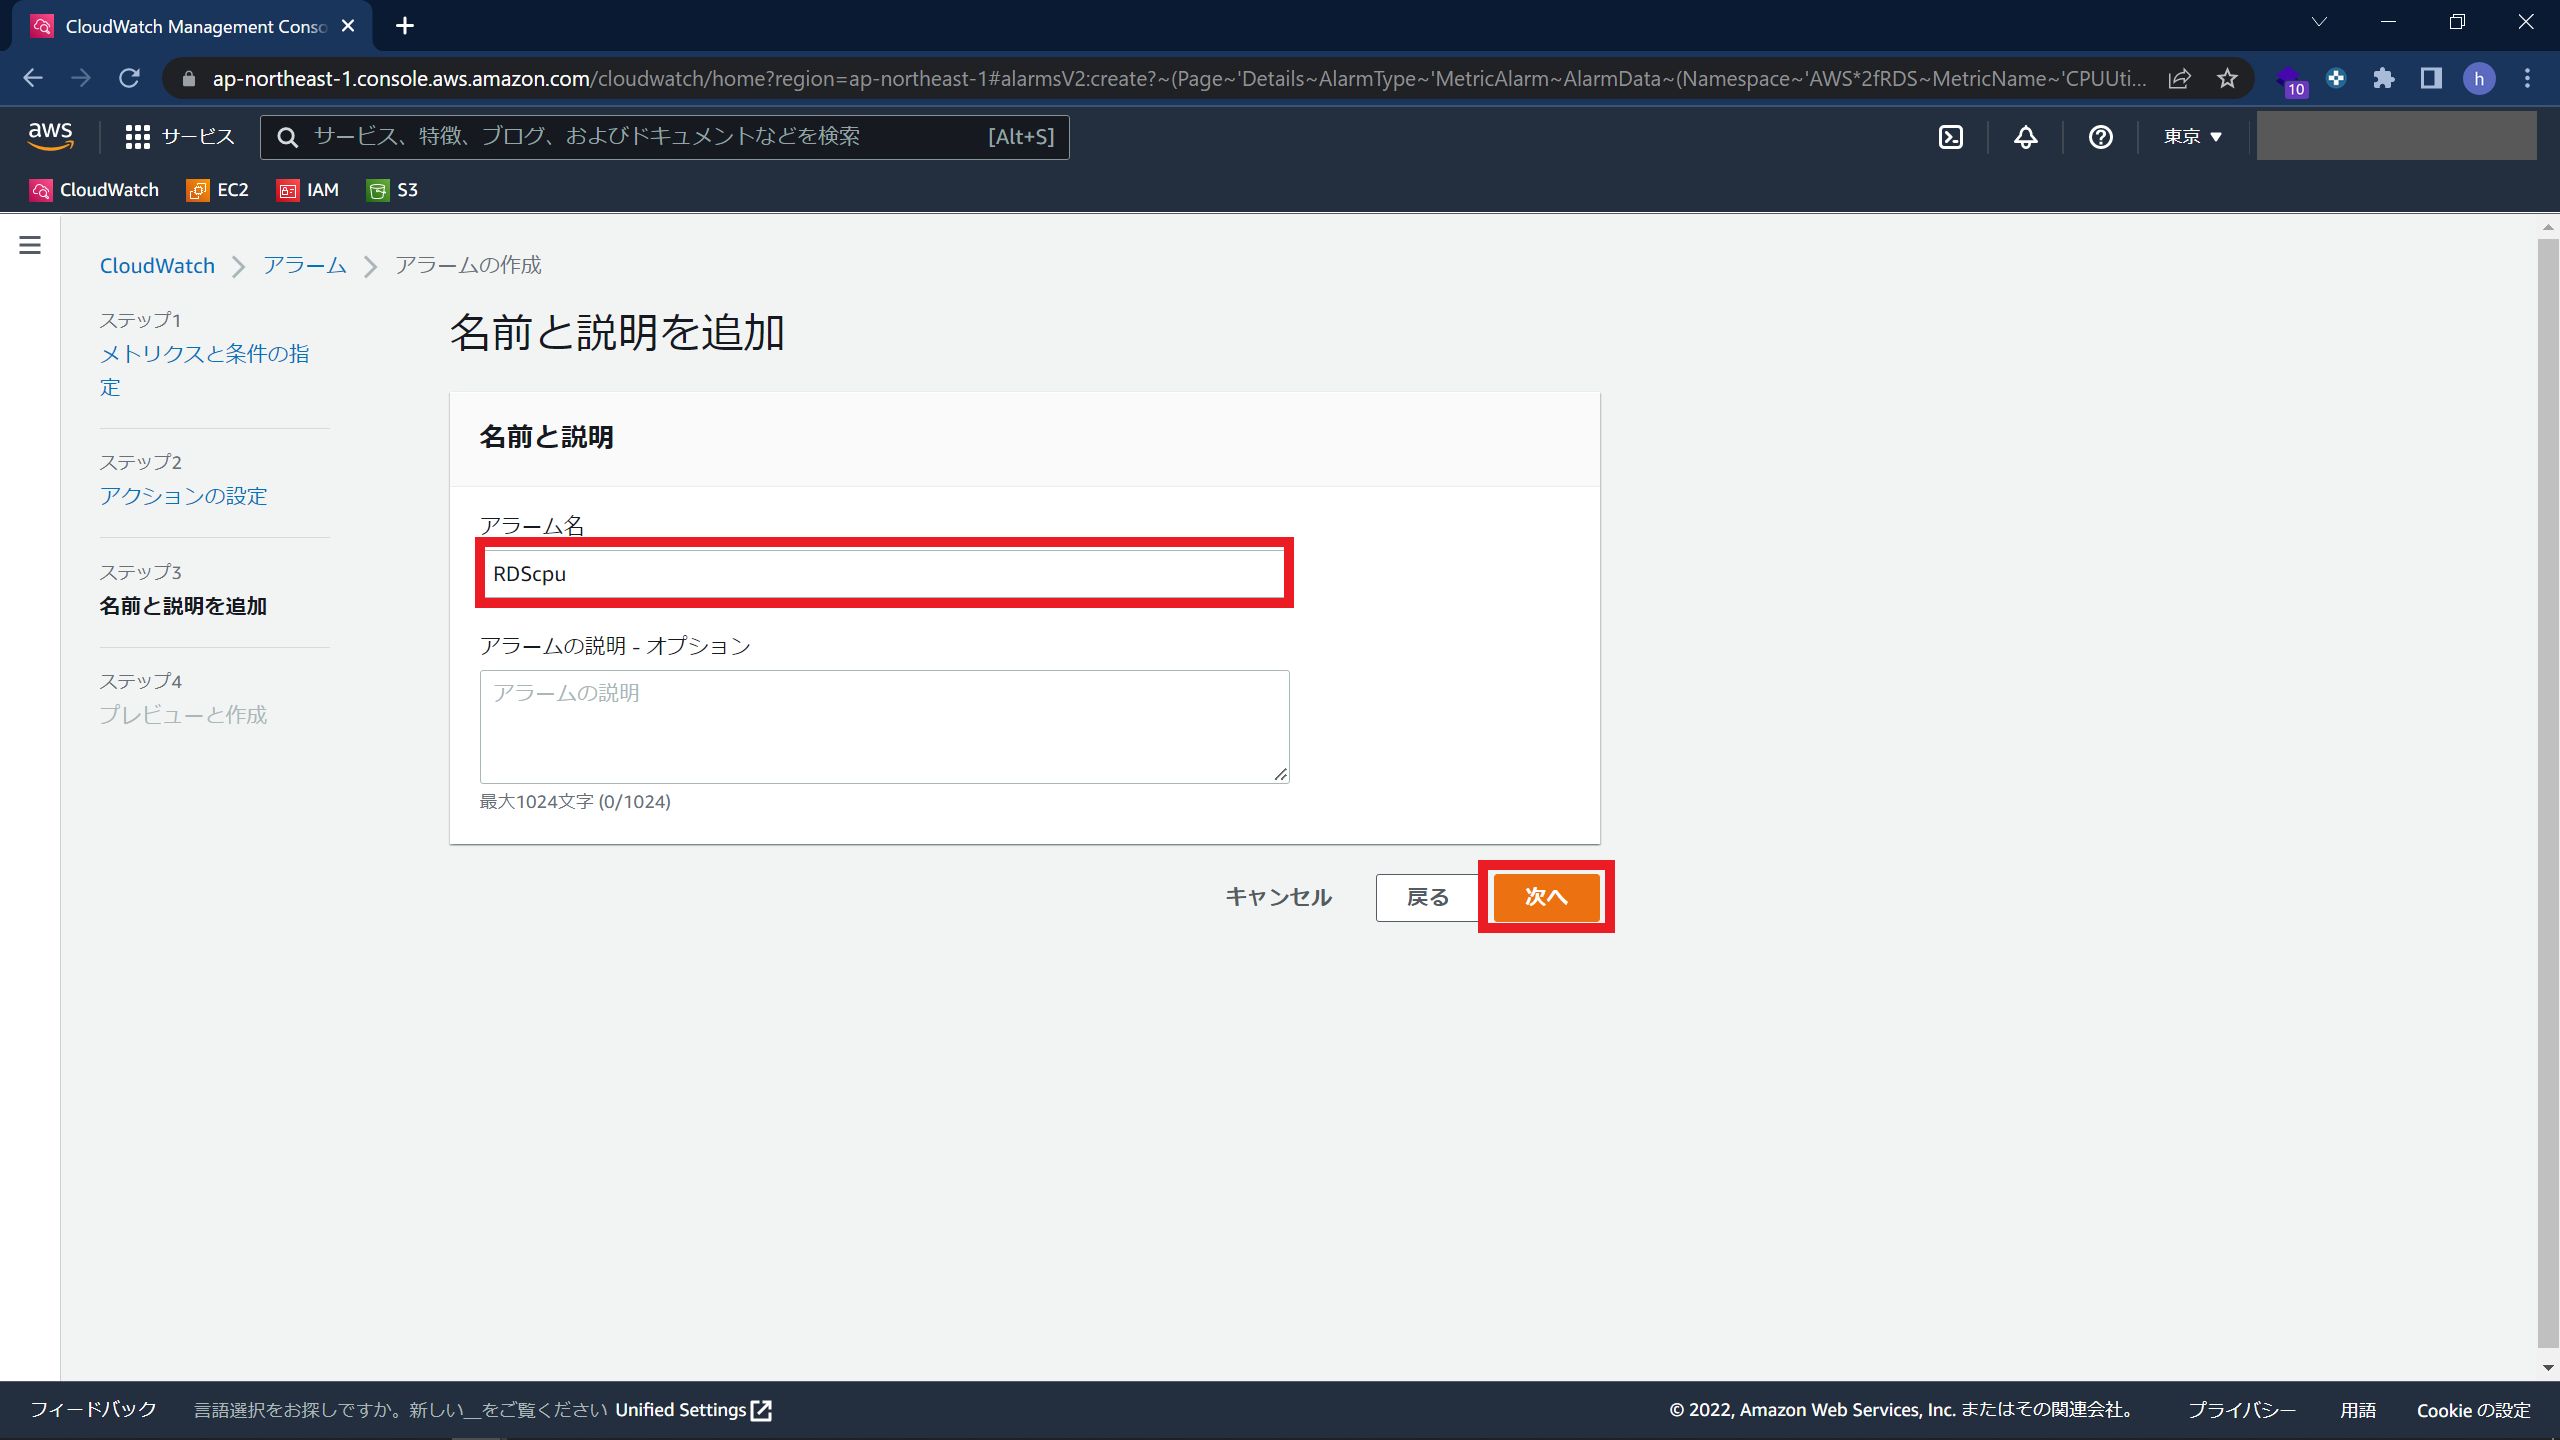Image resolution: width=2560 pixels, height=1440 pixels.
Task: Open EC2 favorite shortcut
Action: pos(218,190)
